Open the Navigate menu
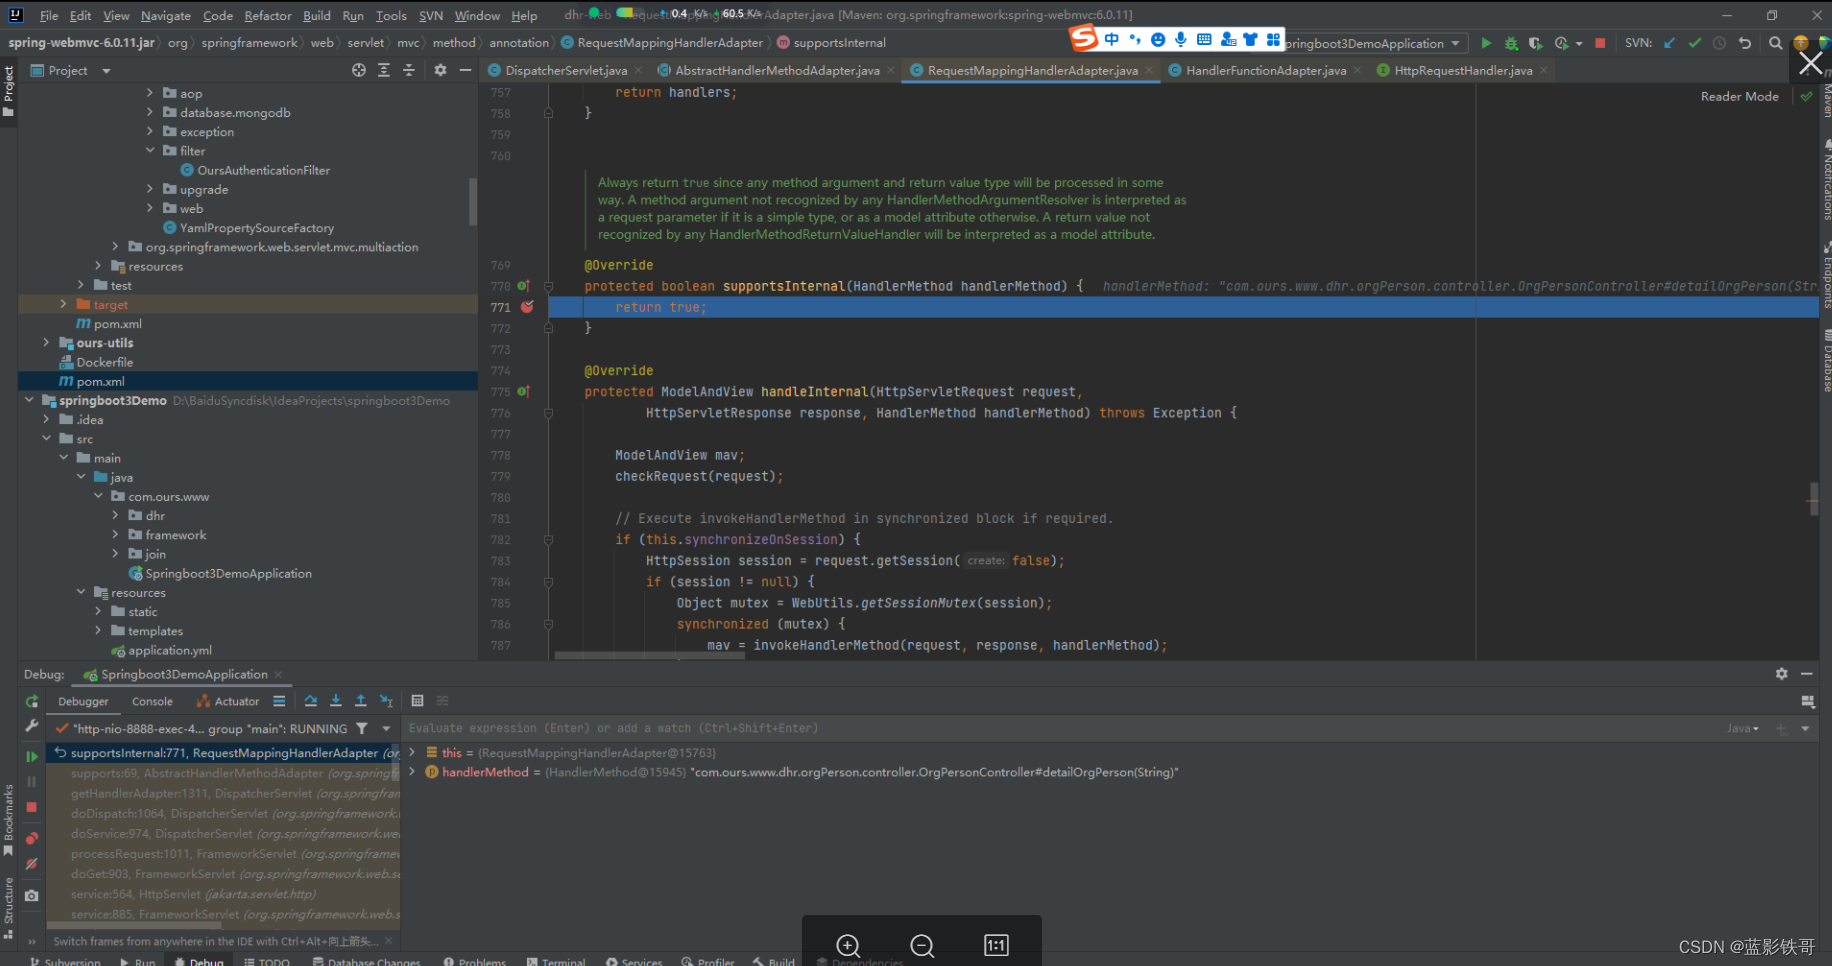 coord(165,15)
